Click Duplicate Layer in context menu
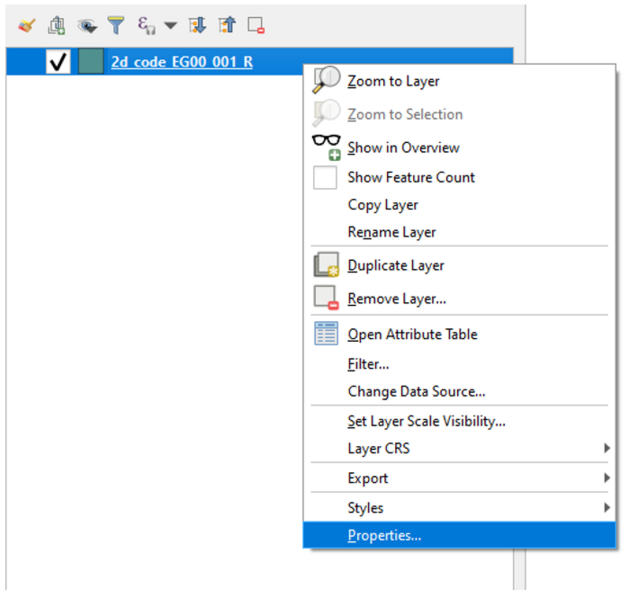This screenshot has height=599, width=629. coord(396,266)
